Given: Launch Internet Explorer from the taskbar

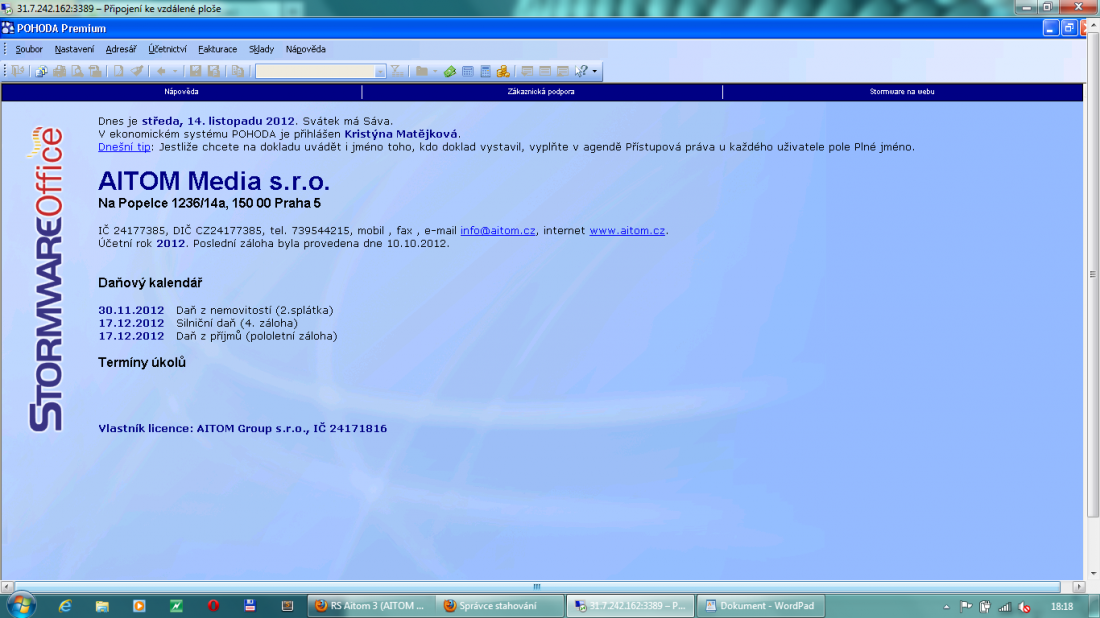Looking at the screenshot, I should 66,606.
